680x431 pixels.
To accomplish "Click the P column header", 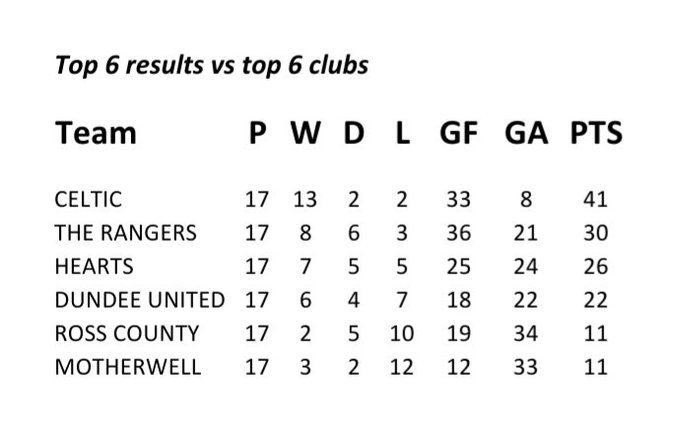I will [257, 133].
